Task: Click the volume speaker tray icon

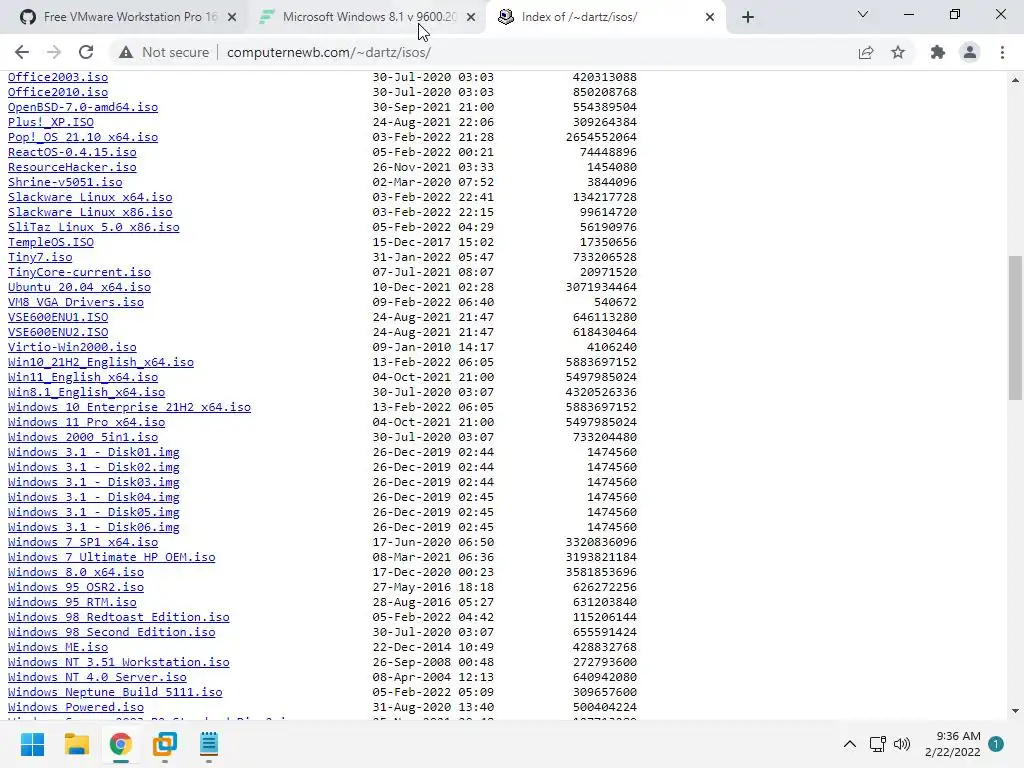Action: click(x=902, y=744)
